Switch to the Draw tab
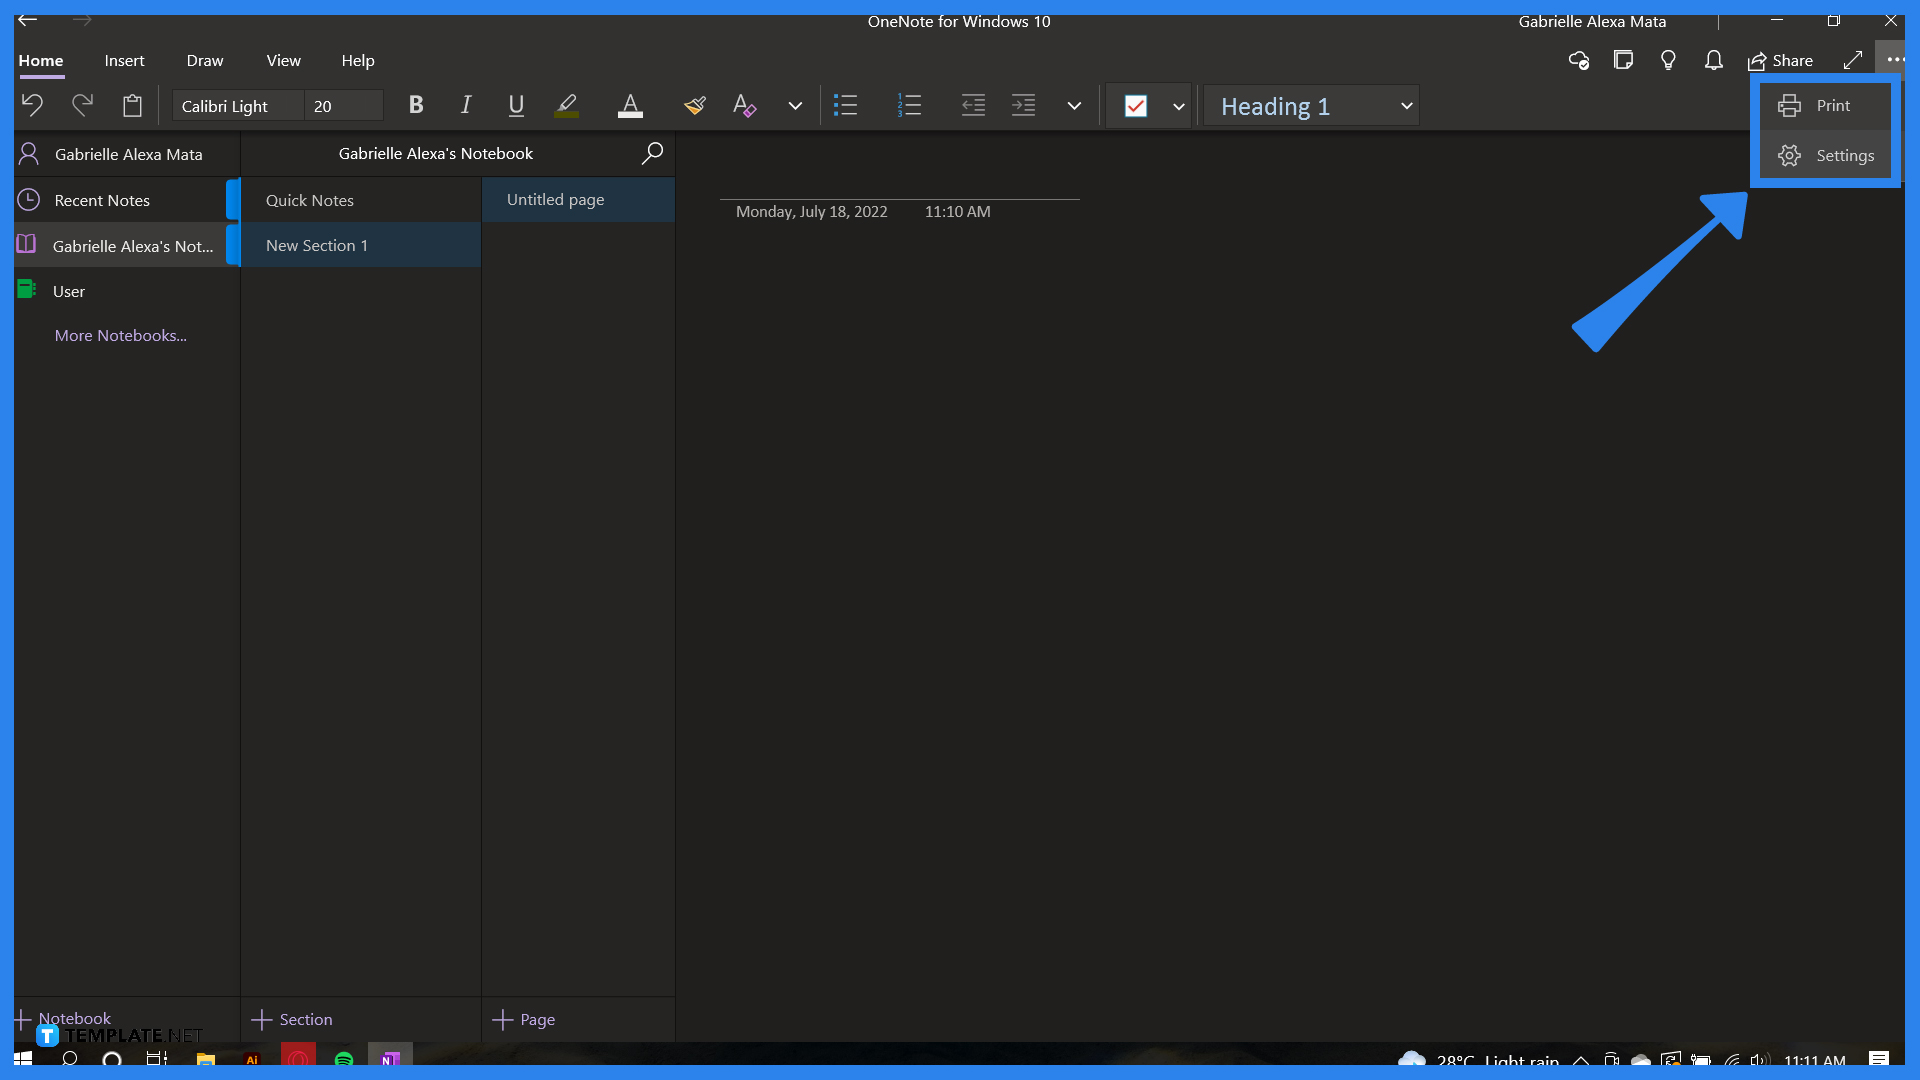Screen dimensions: 1920x1080 (x=204, y=60)
